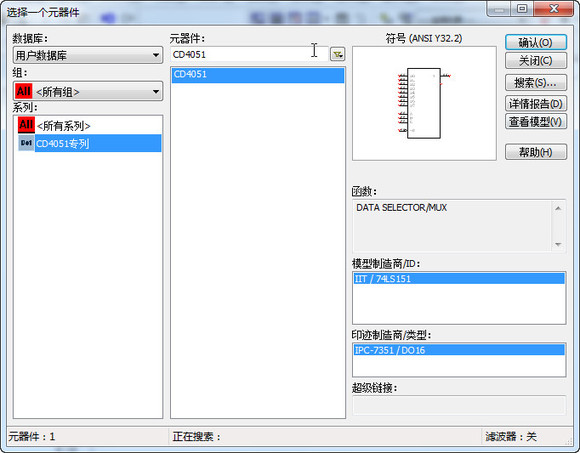Viewport: 580px width, 453px height.
Task: Open 帮助(H)
Action: [536, 152]
